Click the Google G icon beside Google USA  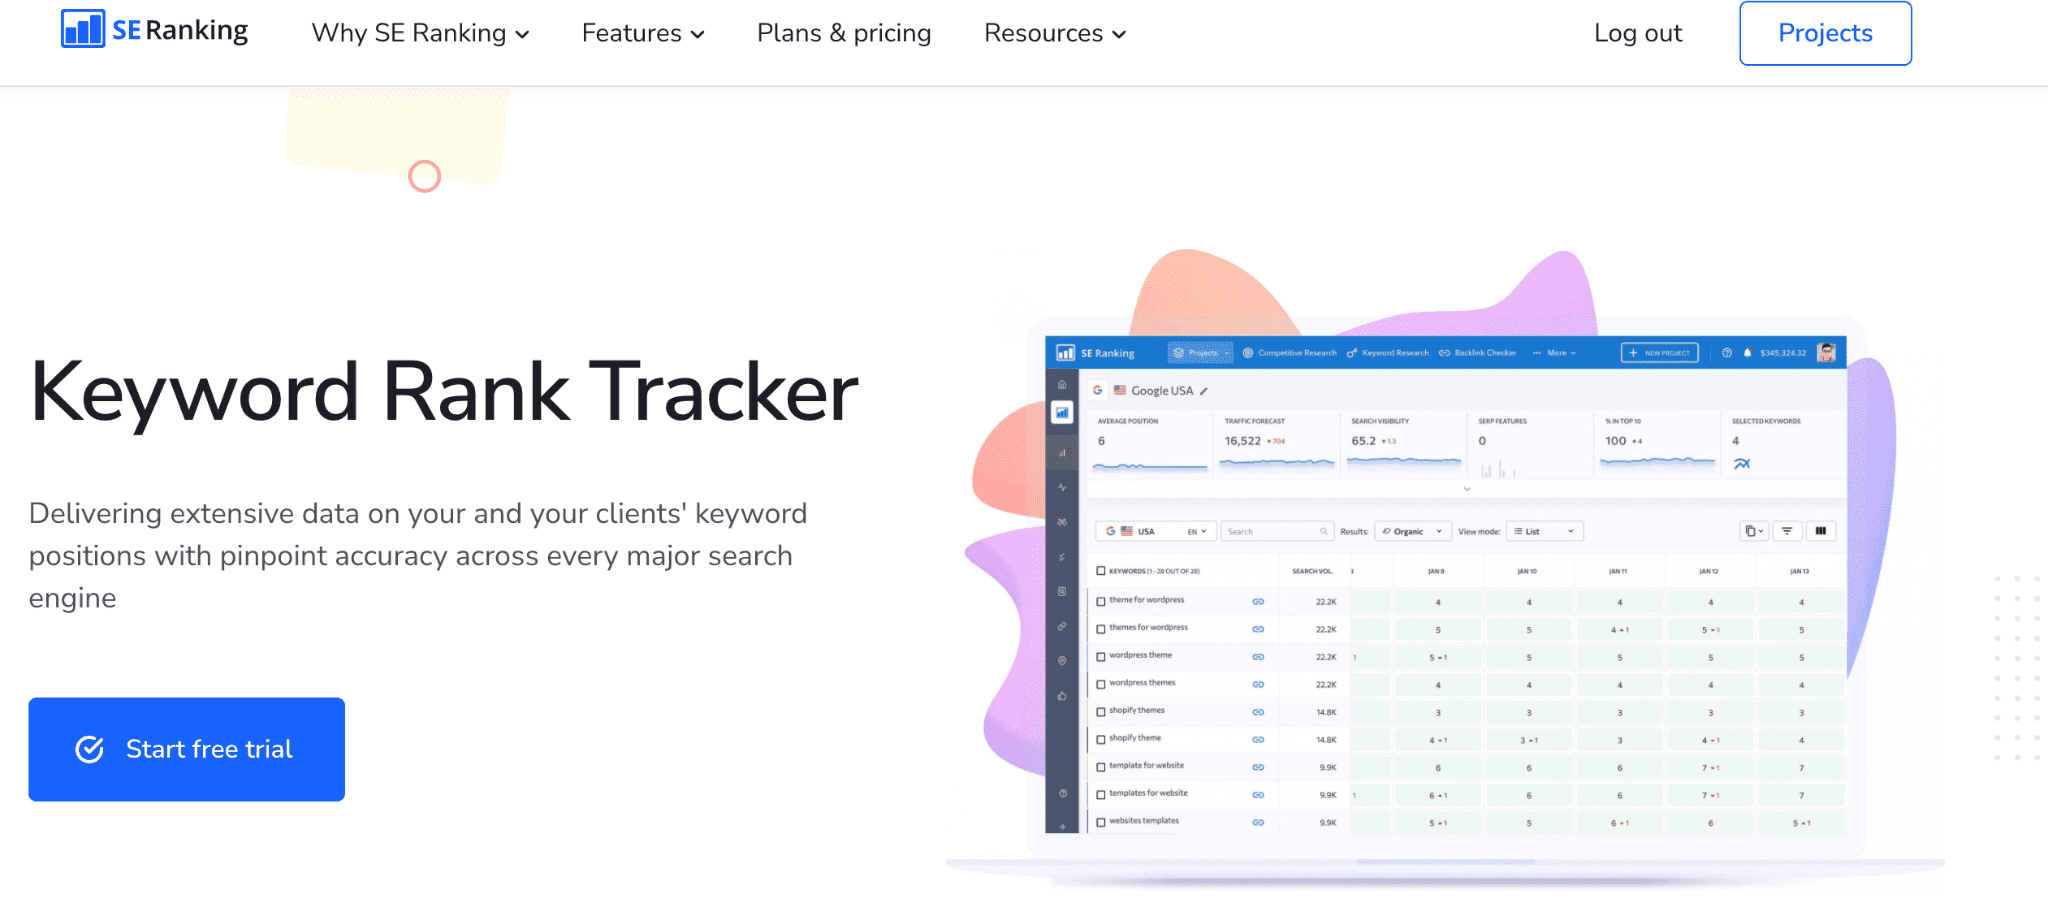click(x=1098, y=390)
